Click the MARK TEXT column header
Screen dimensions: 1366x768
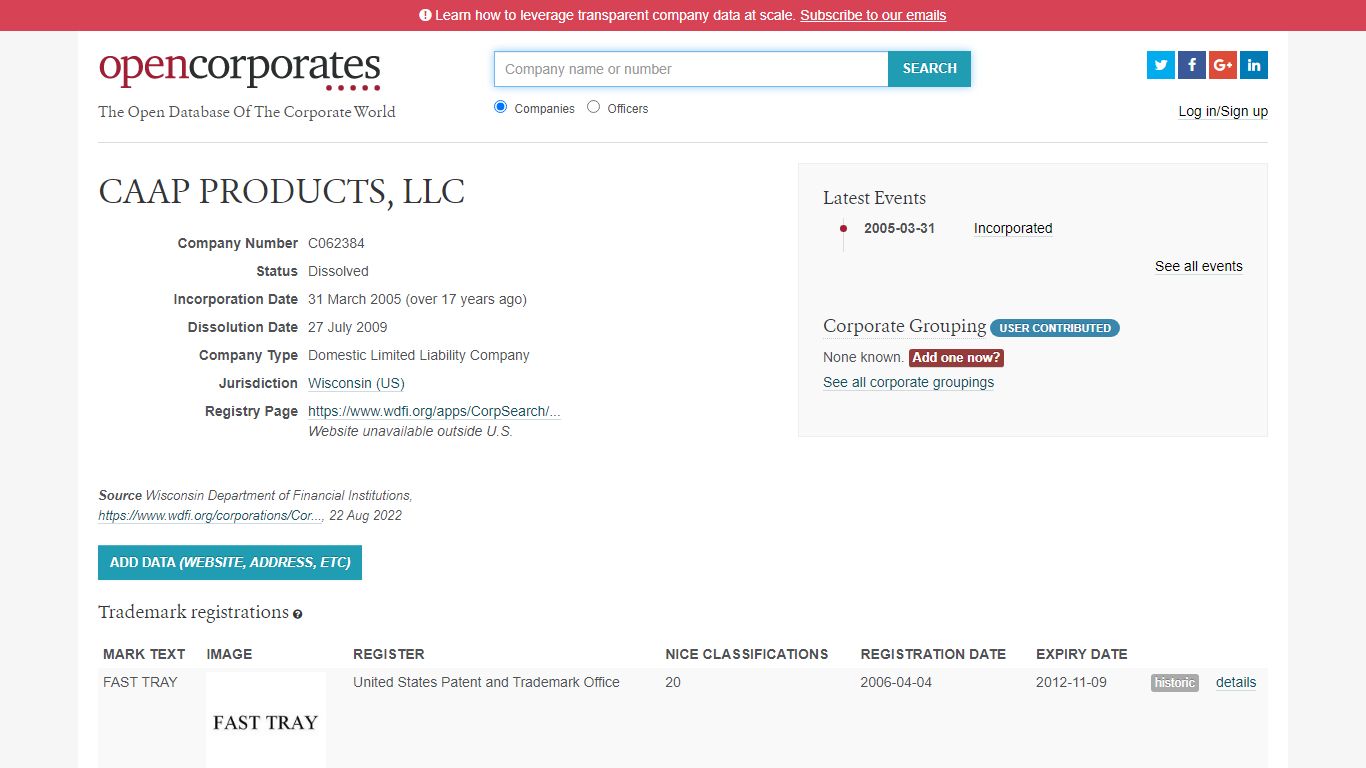pyautogui.click(x=144, y=654)
